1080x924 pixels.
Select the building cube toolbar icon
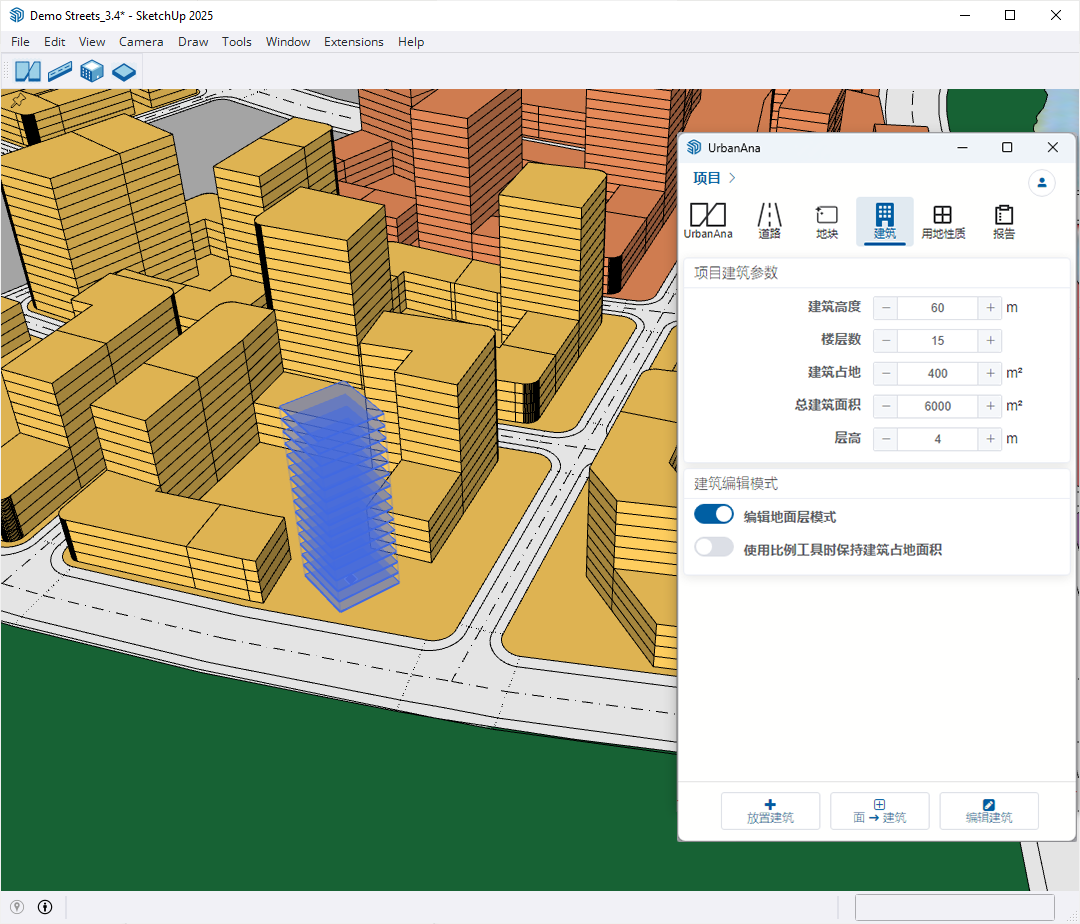pos(92,71)
